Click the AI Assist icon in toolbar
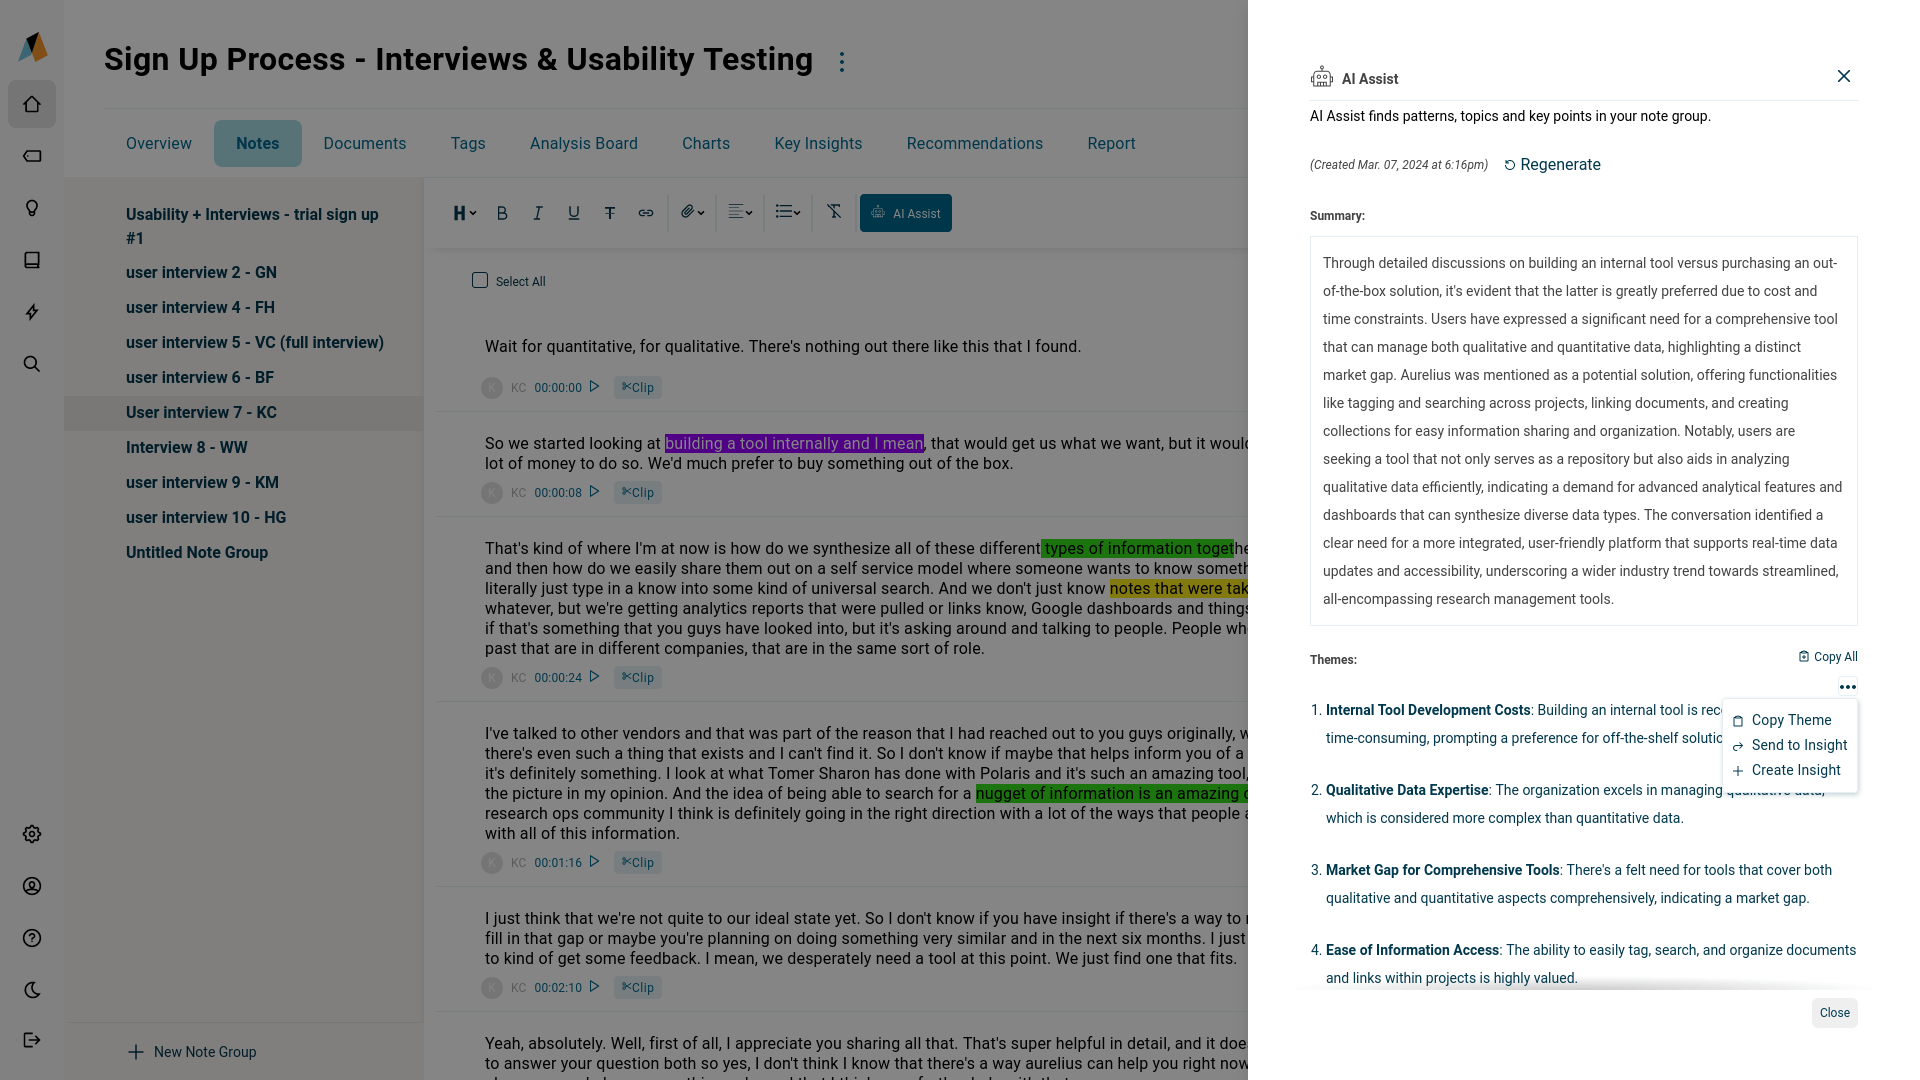Viewport: 1920px width, 1080px height. click(906, 212)
